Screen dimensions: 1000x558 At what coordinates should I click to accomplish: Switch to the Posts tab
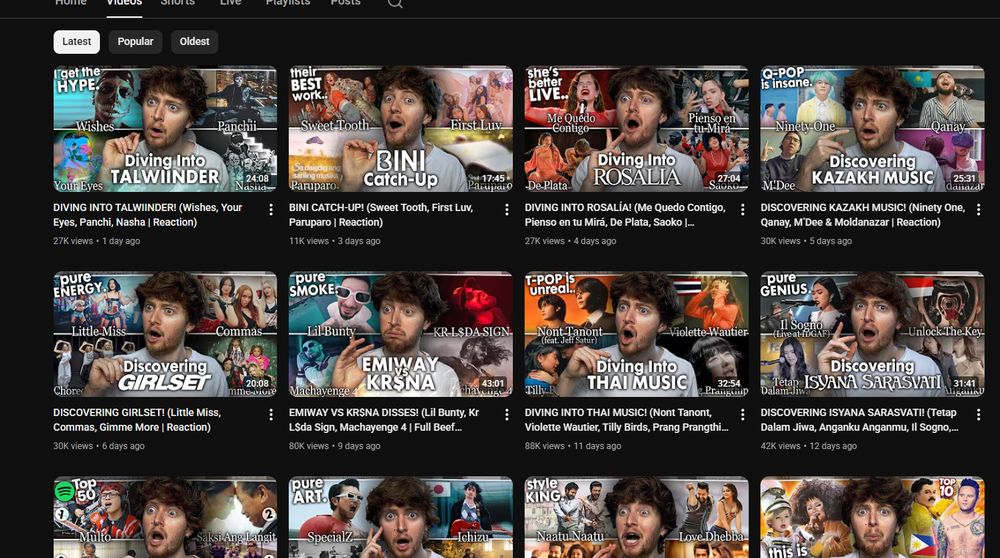pos(345,3)
